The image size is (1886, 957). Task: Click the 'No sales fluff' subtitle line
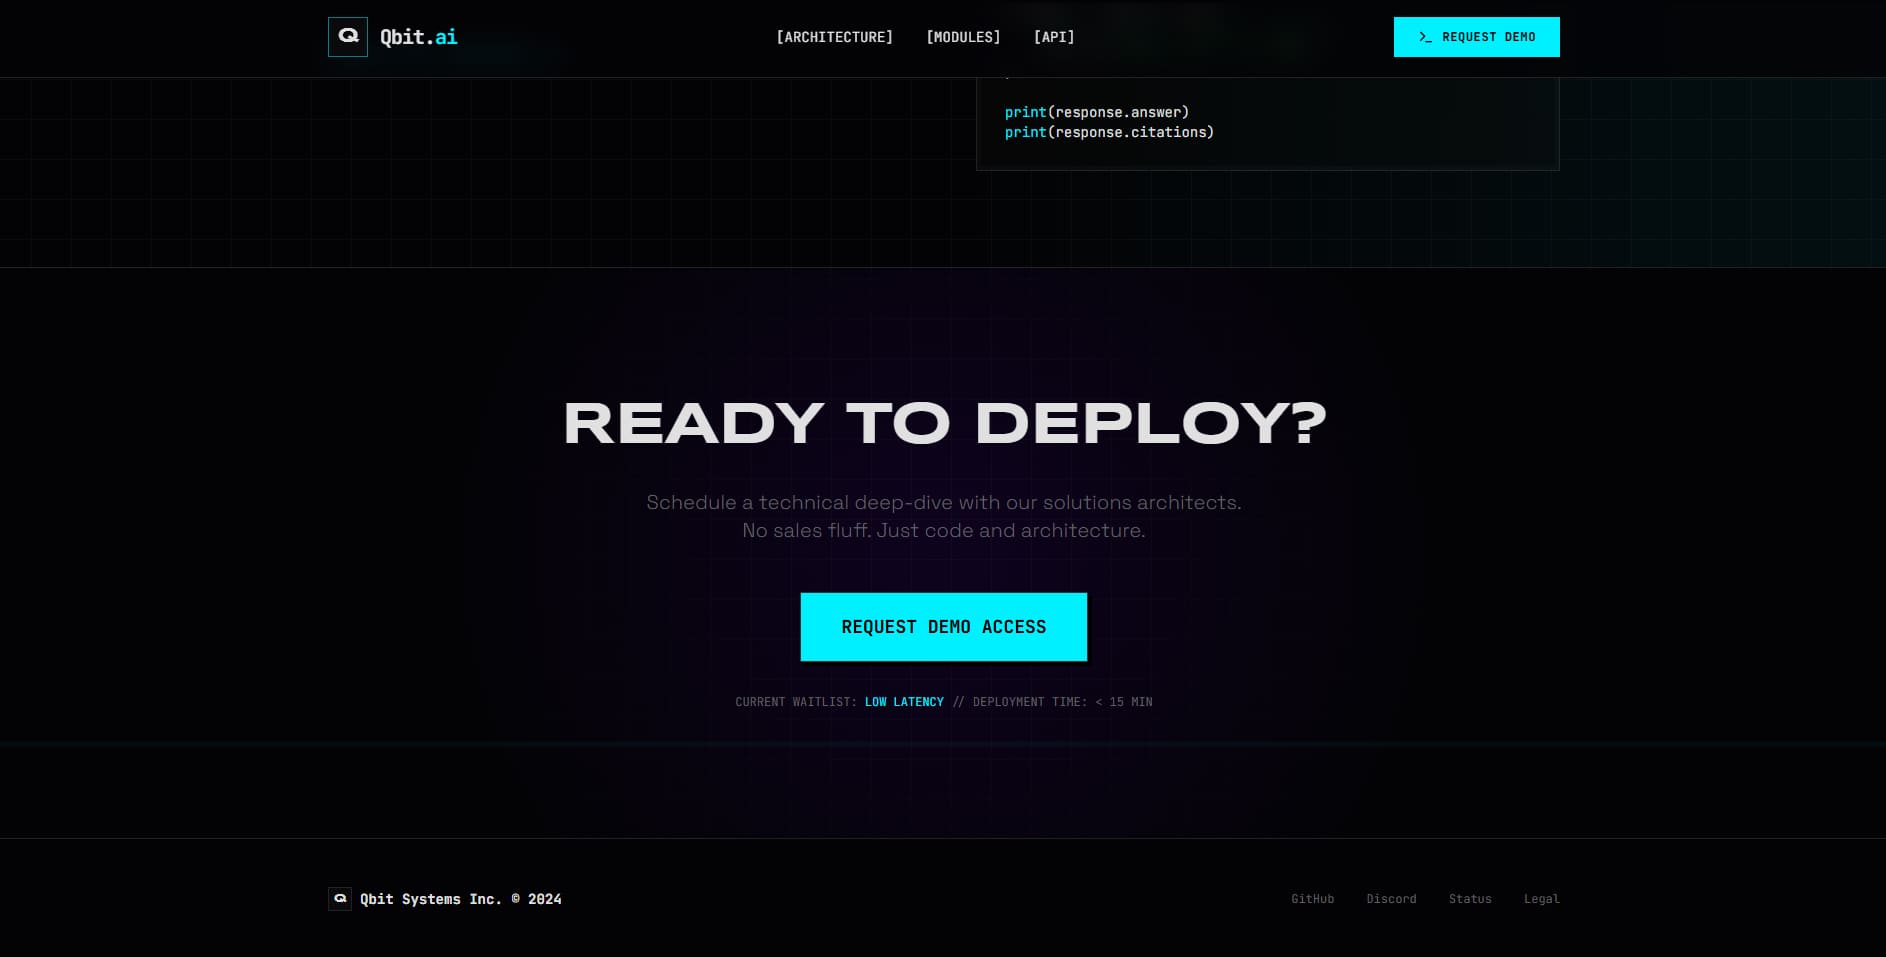[x=943, y=531]
